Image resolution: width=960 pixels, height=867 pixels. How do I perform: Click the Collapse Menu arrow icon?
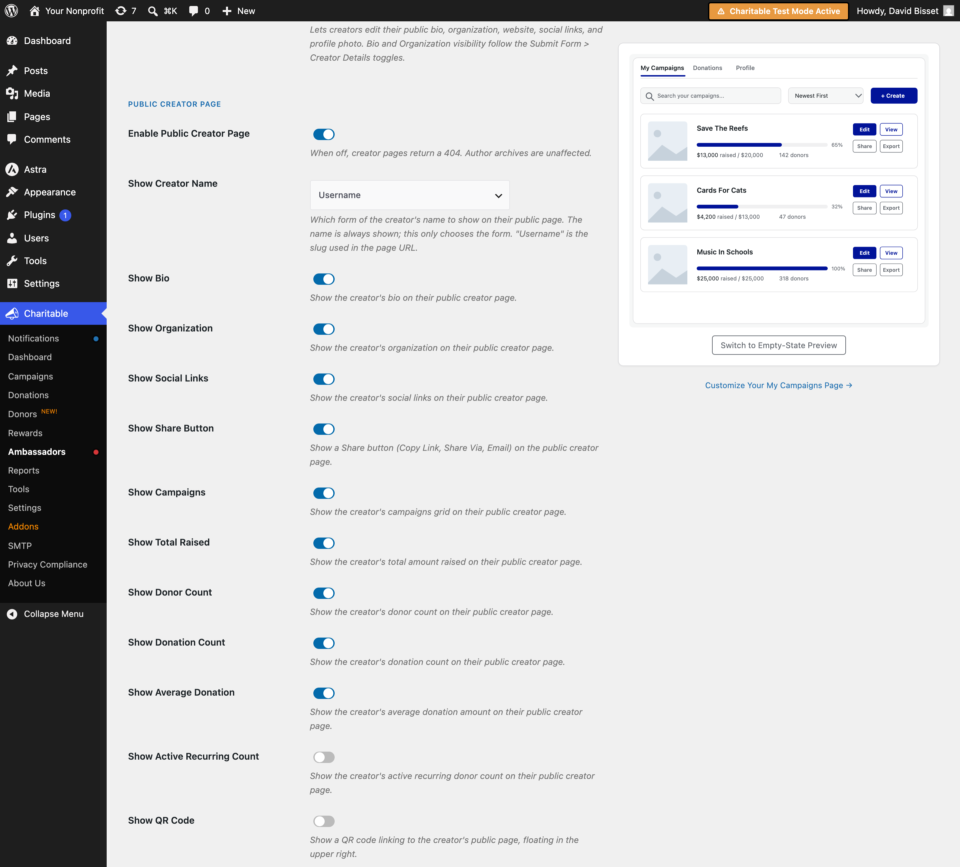pos(12,614)
